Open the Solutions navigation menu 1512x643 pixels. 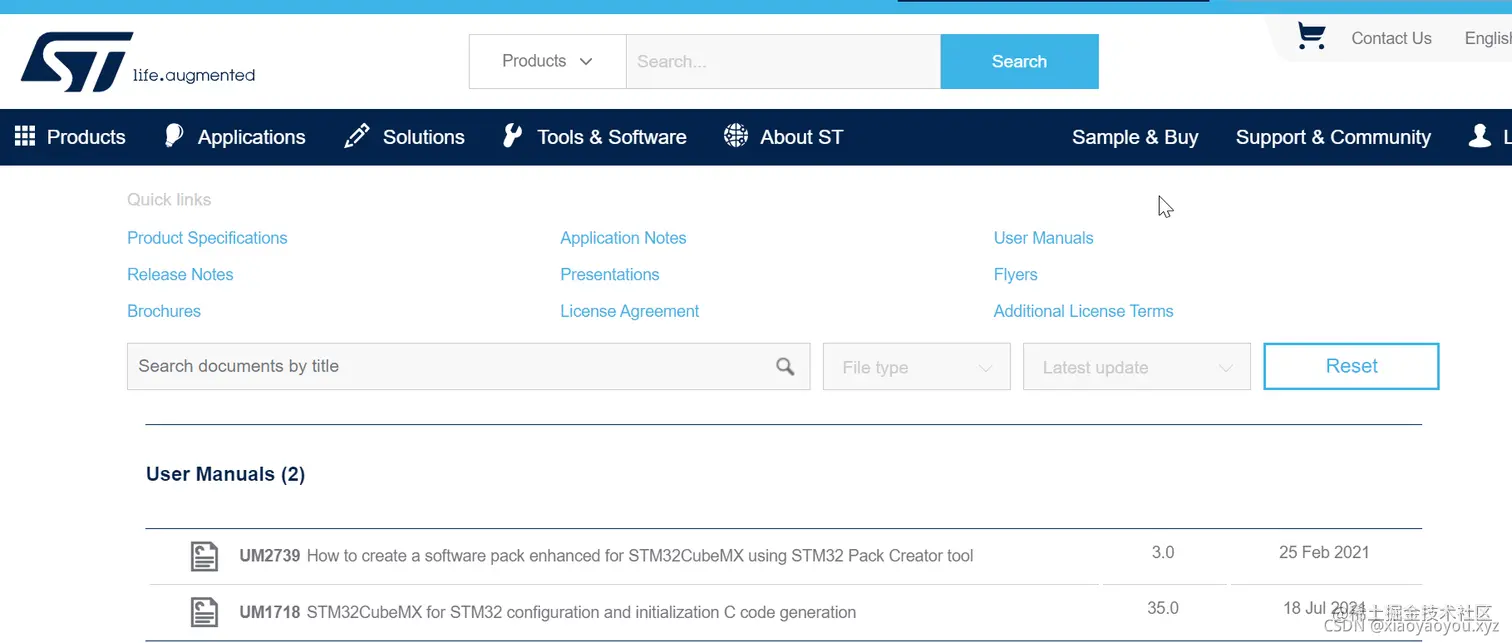[424, 137]
